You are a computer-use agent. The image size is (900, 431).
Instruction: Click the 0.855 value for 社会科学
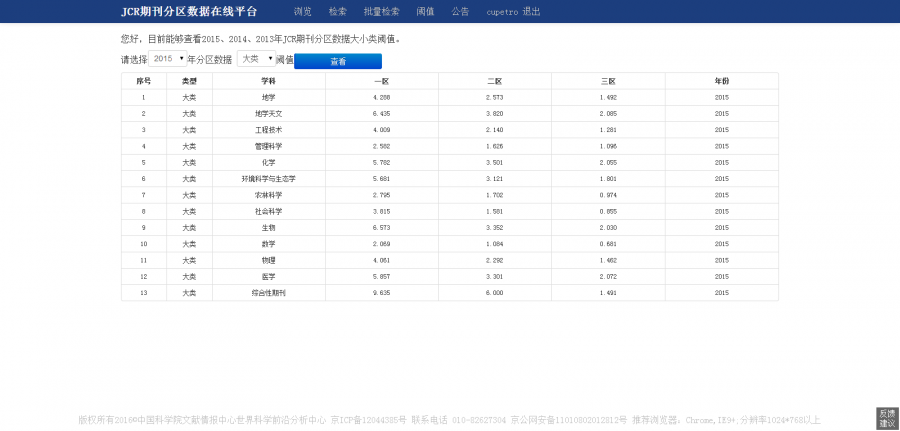pos(608,211)
